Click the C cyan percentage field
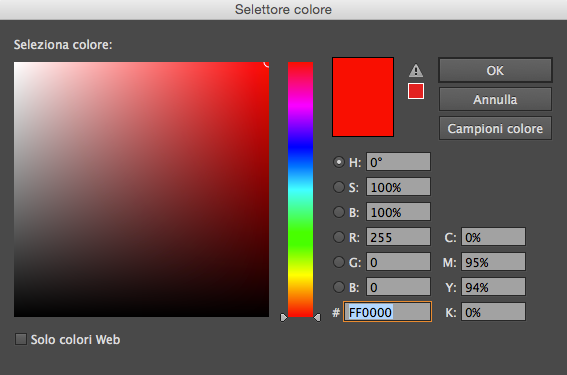The image size is (567, 375). tap(493, 237)
